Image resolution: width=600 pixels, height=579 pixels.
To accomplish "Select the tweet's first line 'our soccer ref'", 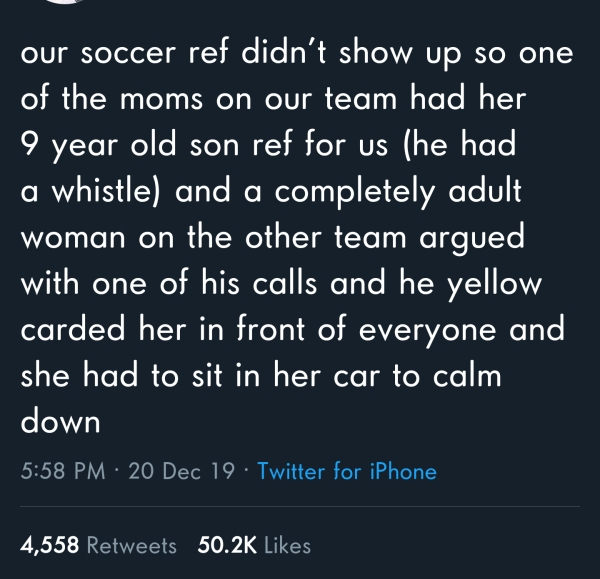I will (124, 52).
